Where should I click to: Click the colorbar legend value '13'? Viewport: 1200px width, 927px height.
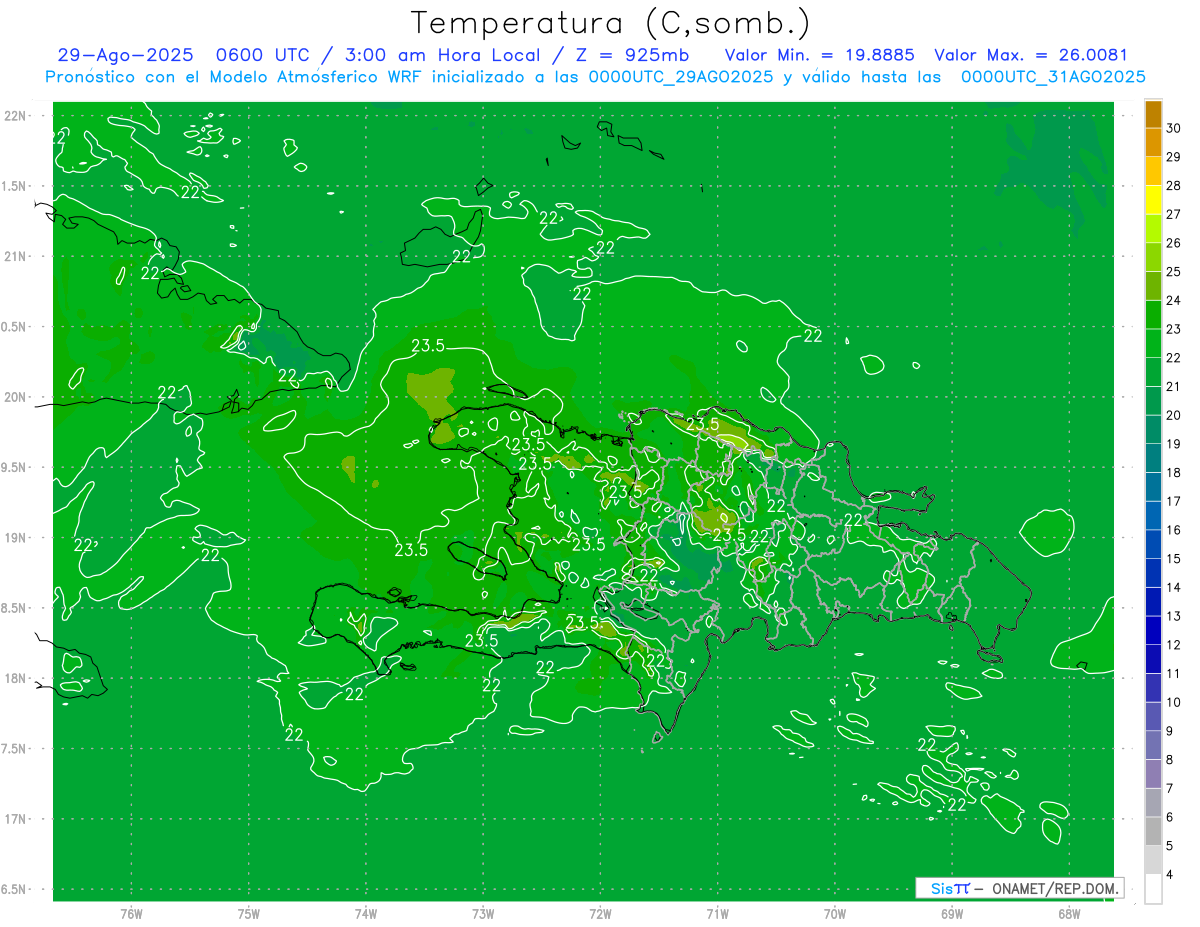click(1174, 616)
